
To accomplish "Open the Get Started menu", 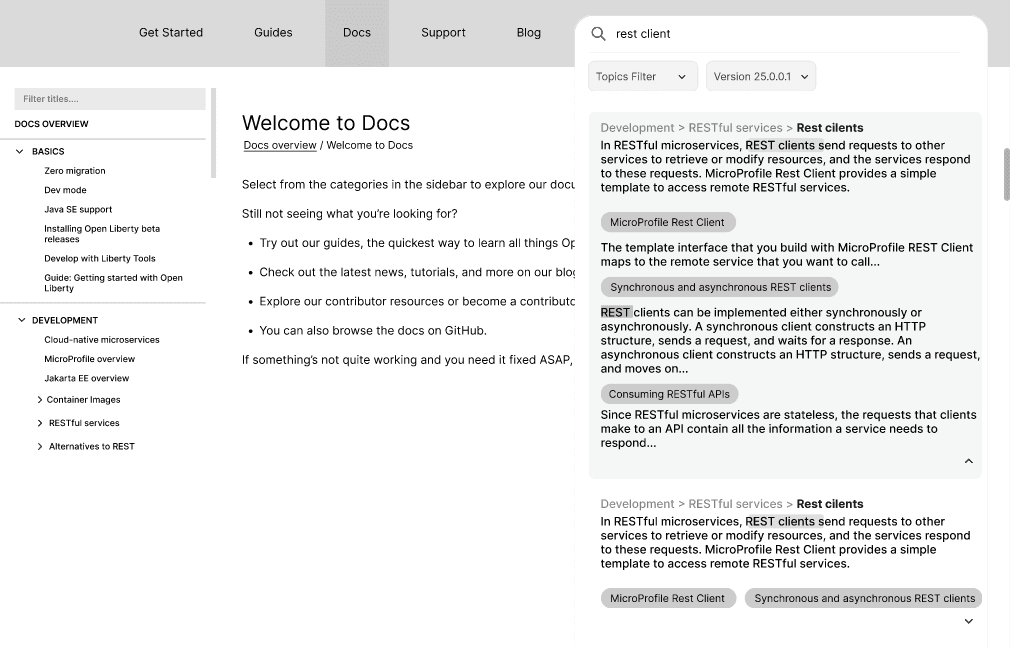I will [x=171, y=33].
